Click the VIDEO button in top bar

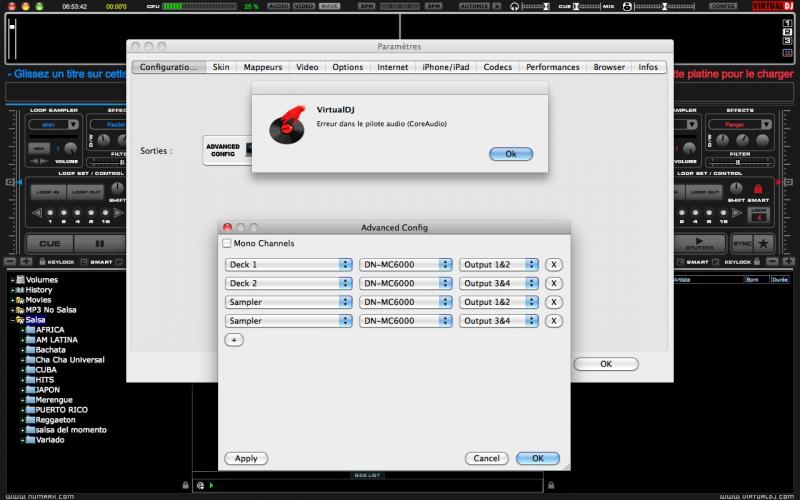click(x=304, y=6)
